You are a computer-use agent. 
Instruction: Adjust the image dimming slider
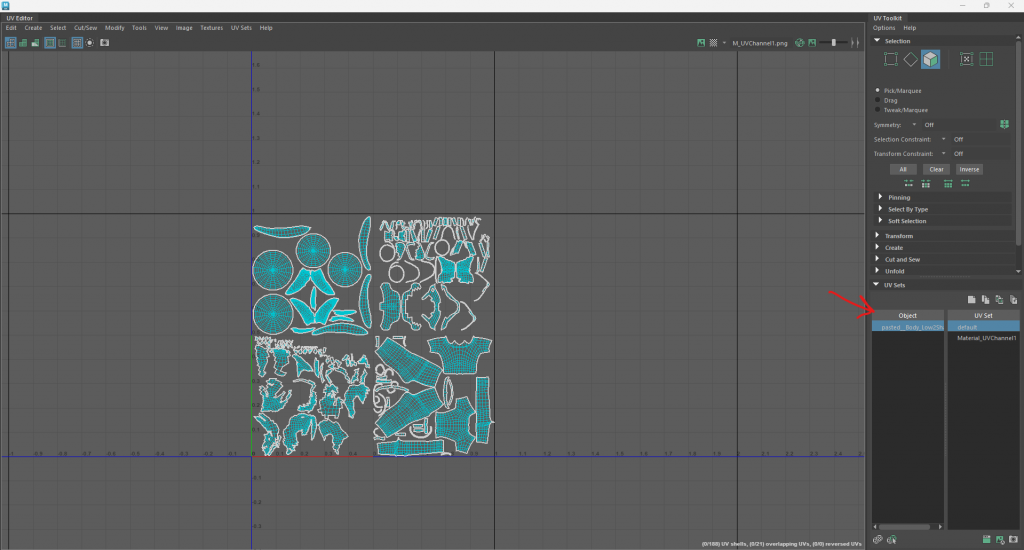point(834,43)
